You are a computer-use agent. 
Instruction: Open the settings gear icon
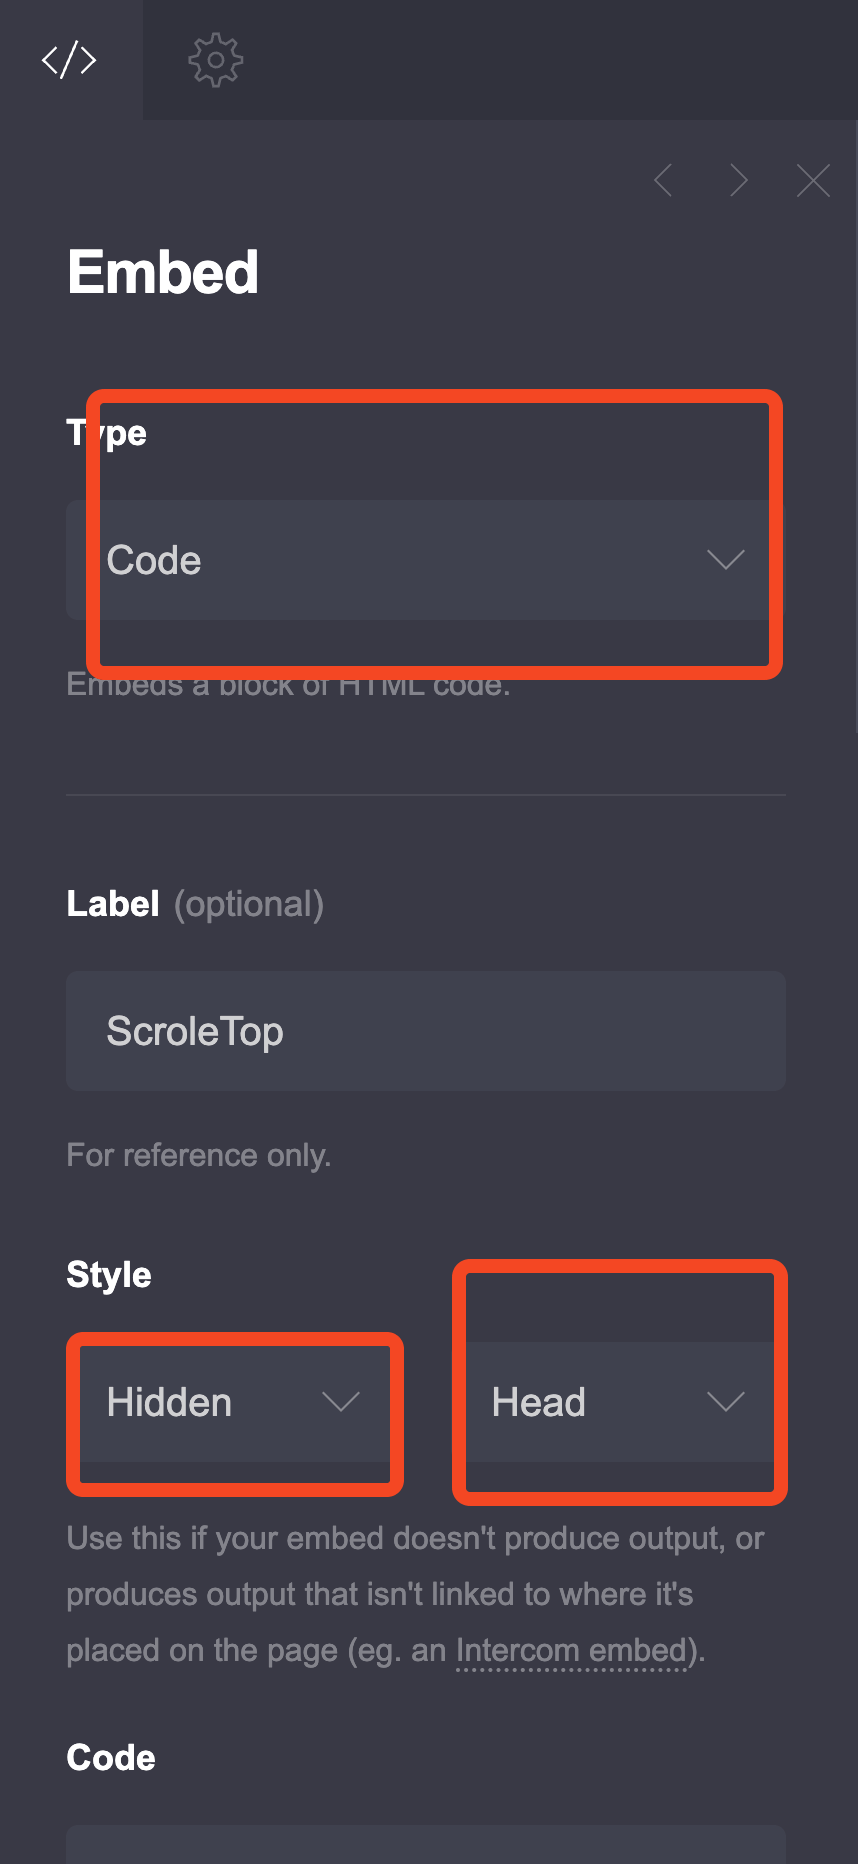point(214,60)
